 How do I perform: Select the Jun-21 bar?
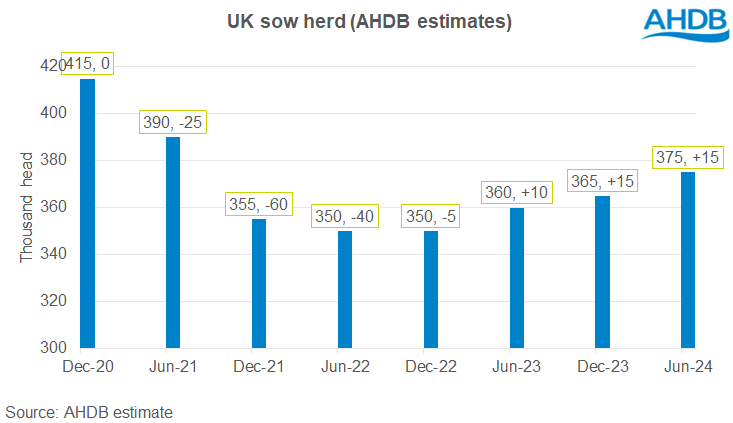(173, 243)
